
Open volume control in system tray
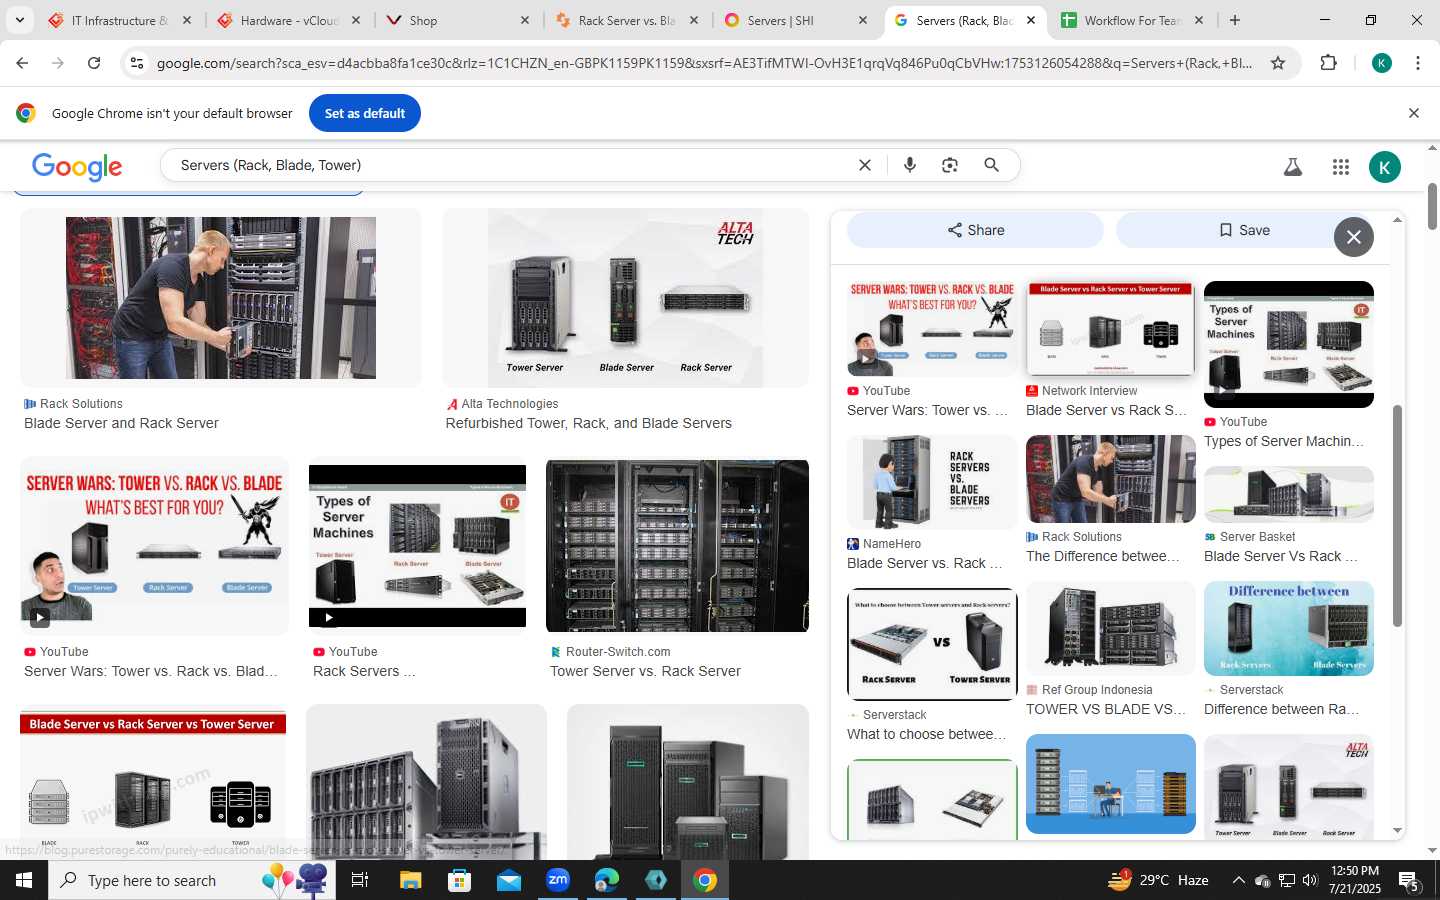click(x=1310, y=880)
